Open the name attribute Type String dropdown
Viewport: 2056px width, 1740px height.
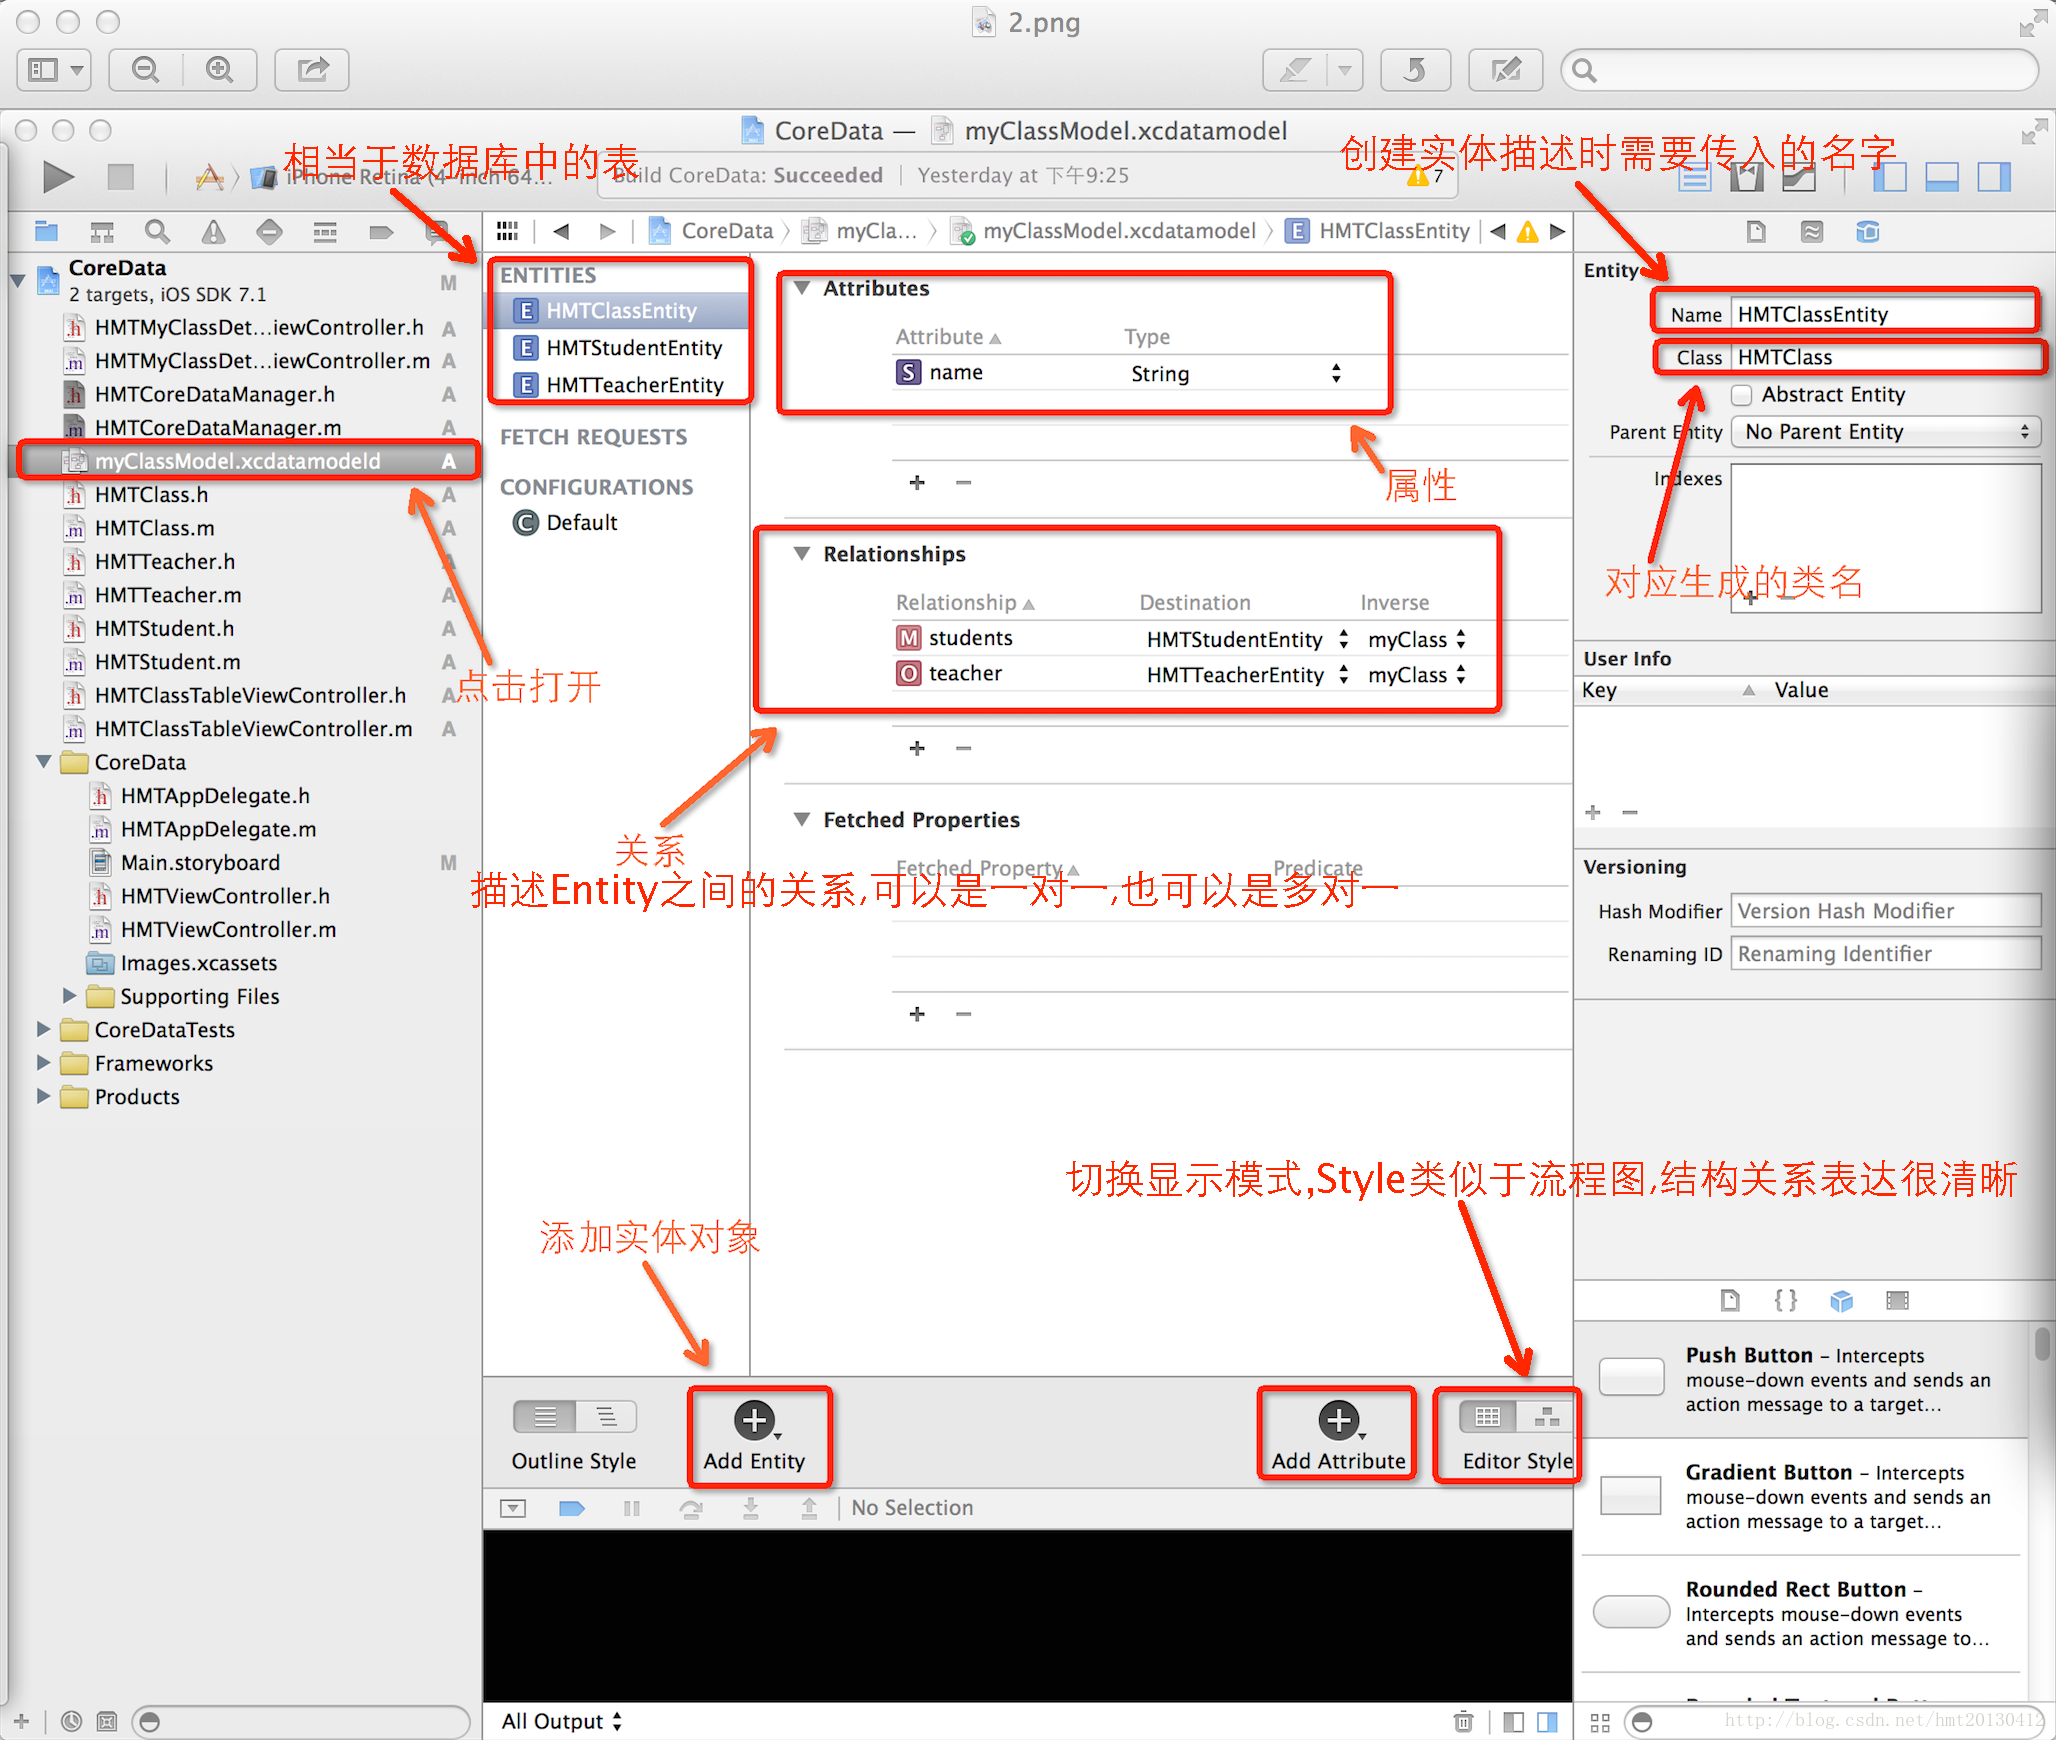point(1235,374)
